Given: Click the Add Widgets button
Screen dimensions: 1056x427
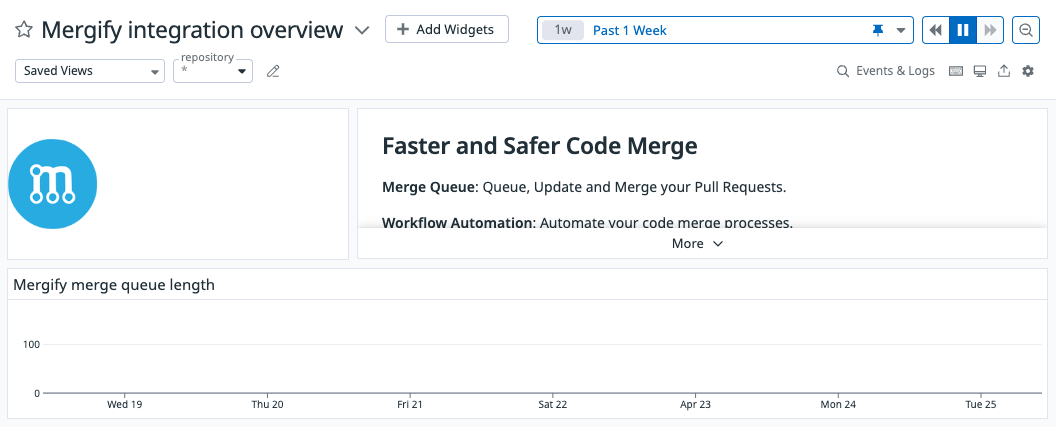Looking at the screenshot, I should tap(447, 30).
